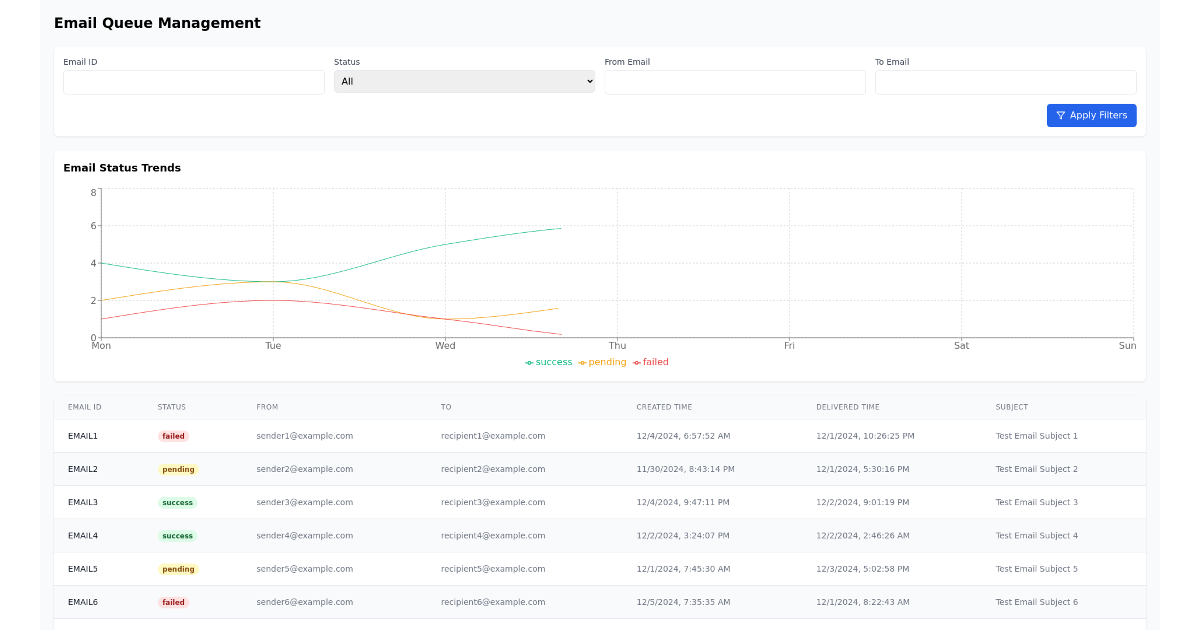Screen dimensions: 1200x630
Task: Toggle the success series in the chart legend
Action: (548, 362)
